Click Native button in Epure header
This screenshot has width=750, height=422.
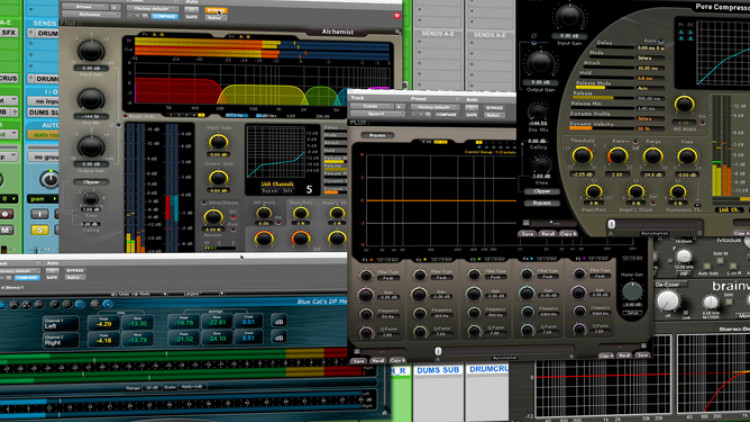[494, 115]
